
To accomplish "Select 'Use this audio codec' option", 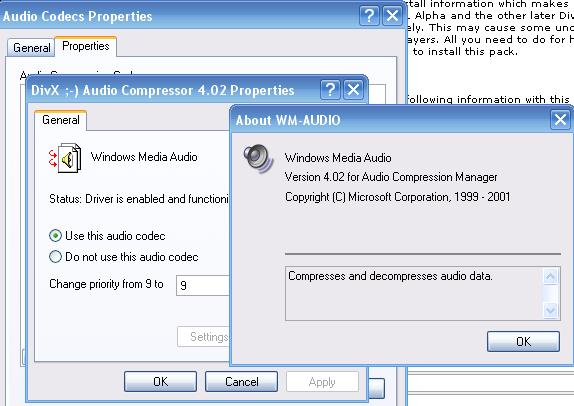I will pyautogui.click(x=107, y=236).
